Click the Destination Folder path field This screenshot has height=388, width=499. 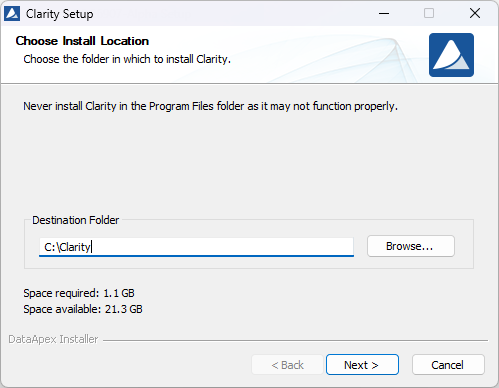(196, 247)
